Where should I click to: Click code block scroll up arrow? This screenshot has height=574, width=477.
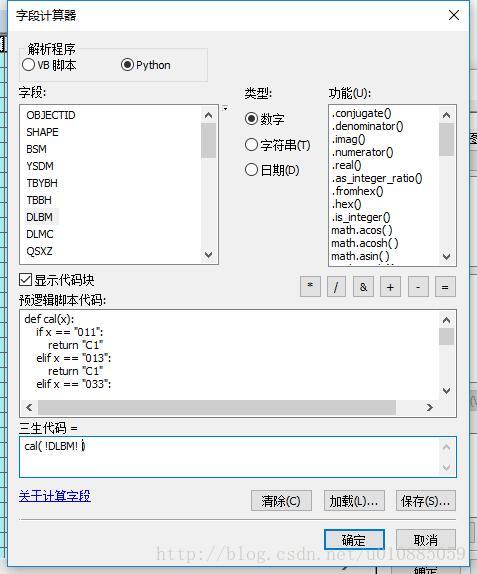446,320
